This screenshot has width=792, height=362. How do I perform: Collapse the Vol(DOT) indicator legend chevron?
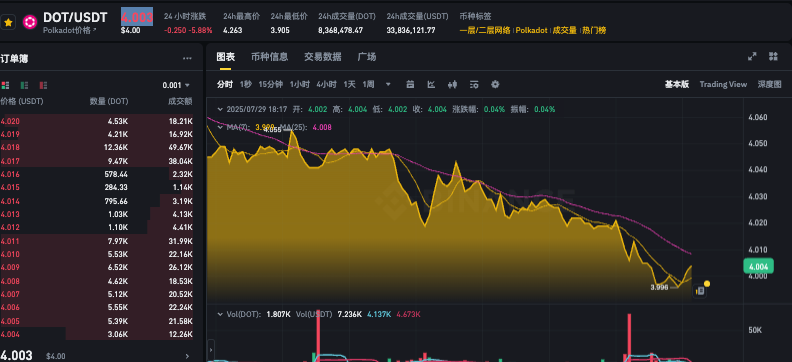[219, 314]
